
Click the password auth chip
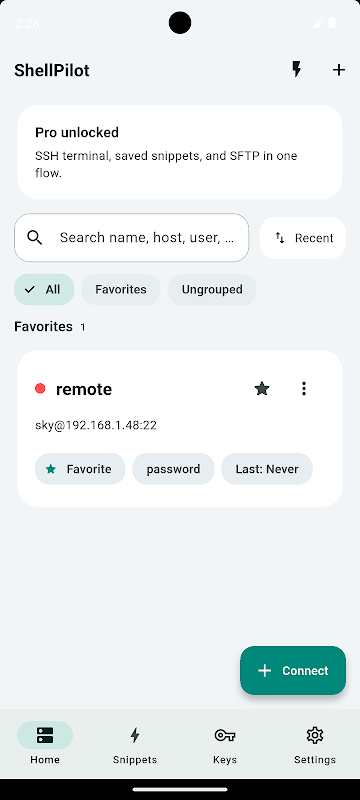[173, 469]
